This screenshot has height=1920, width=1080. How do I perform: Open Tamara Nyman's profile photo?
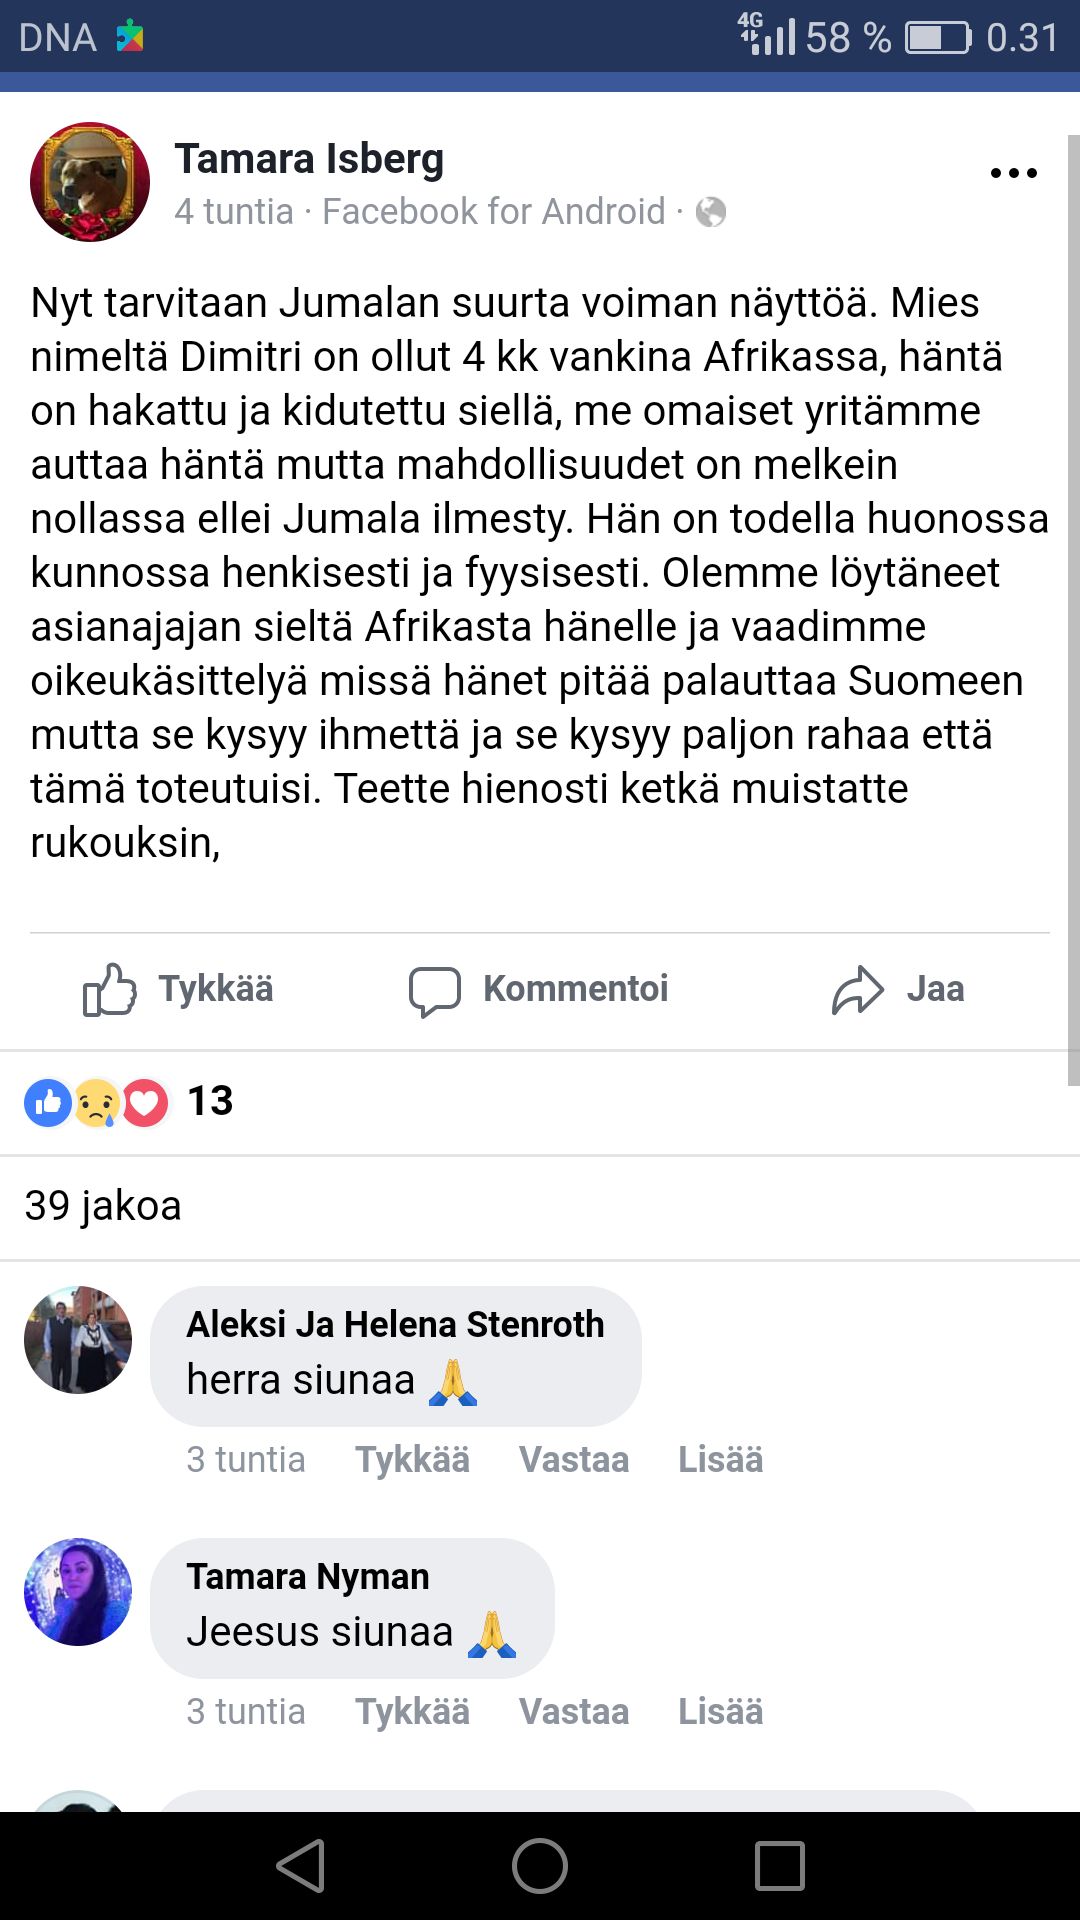[78, 1592]
